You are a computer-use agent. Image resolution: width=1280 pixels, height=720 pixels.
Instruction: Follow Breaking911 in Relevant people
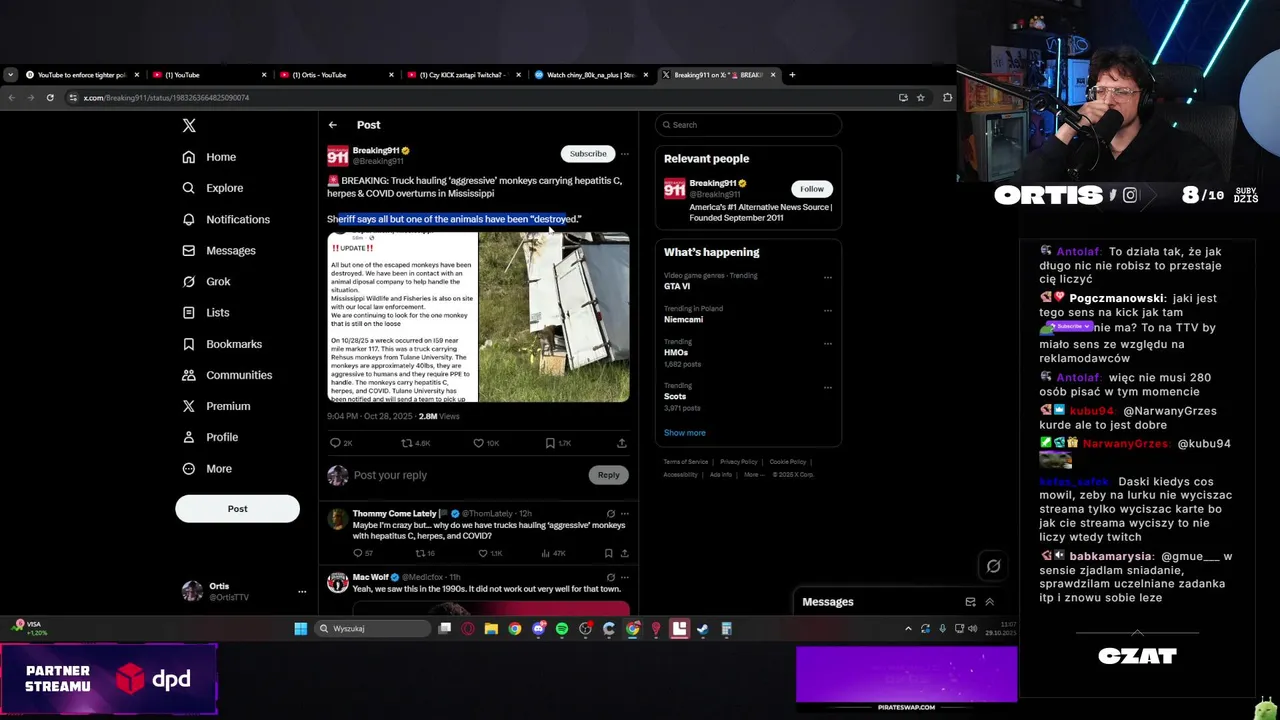812,189
